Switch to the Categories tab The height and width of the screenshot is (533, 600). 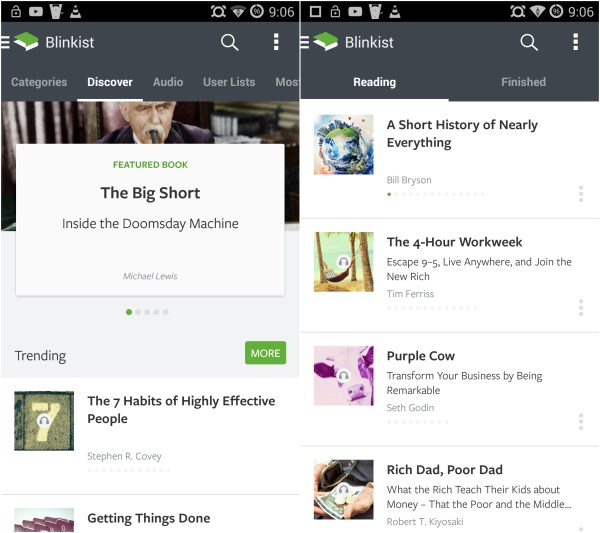coord(39,82)
